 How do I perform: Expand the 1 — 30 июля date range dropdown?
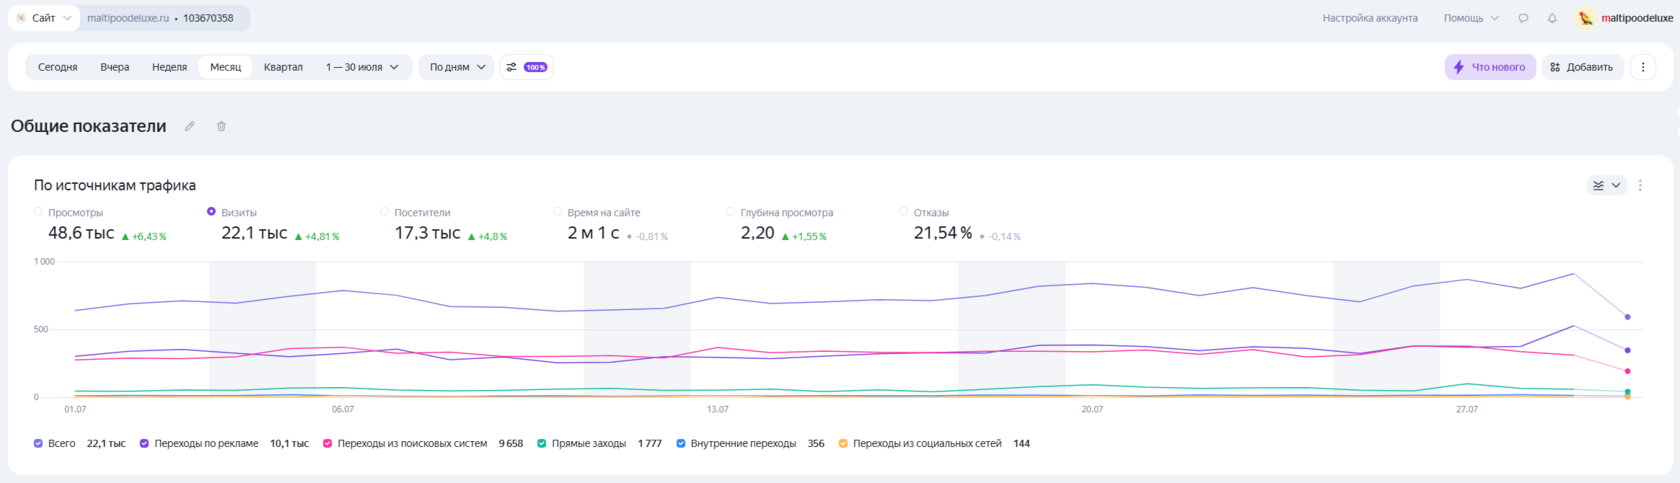click(362, 67)
